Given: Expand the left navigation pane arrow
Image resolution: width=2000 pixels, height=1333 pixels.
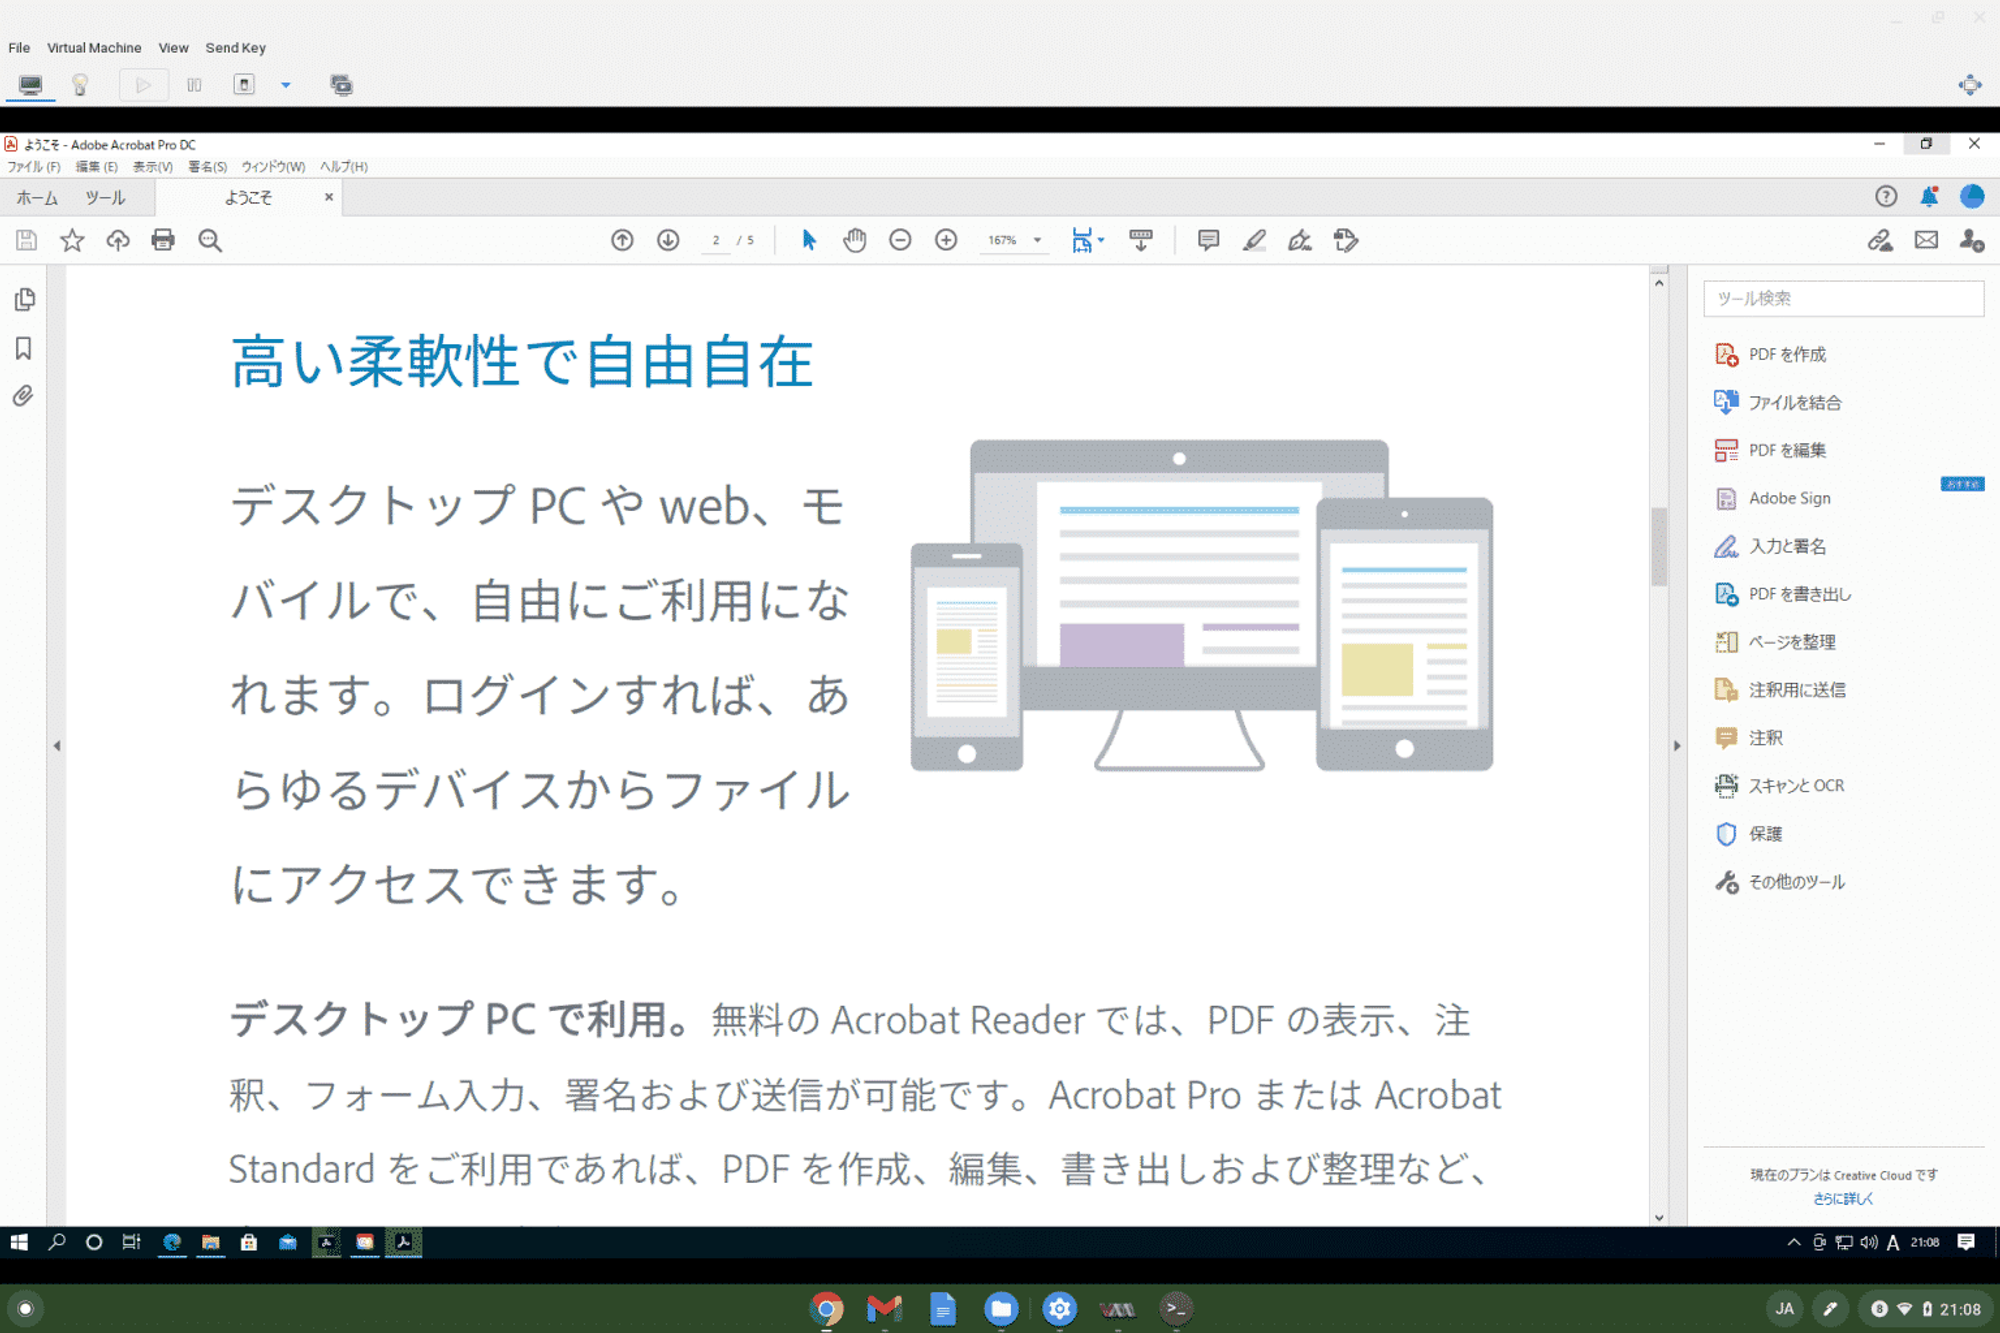Looking at the screenshot, I should (x=57, y=746).
